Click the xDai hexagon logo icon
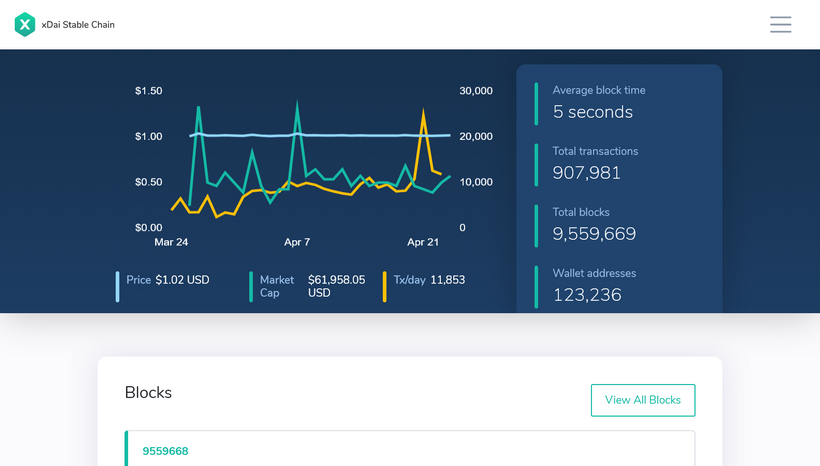Screen dimensions: 820x466 point(25,25)
